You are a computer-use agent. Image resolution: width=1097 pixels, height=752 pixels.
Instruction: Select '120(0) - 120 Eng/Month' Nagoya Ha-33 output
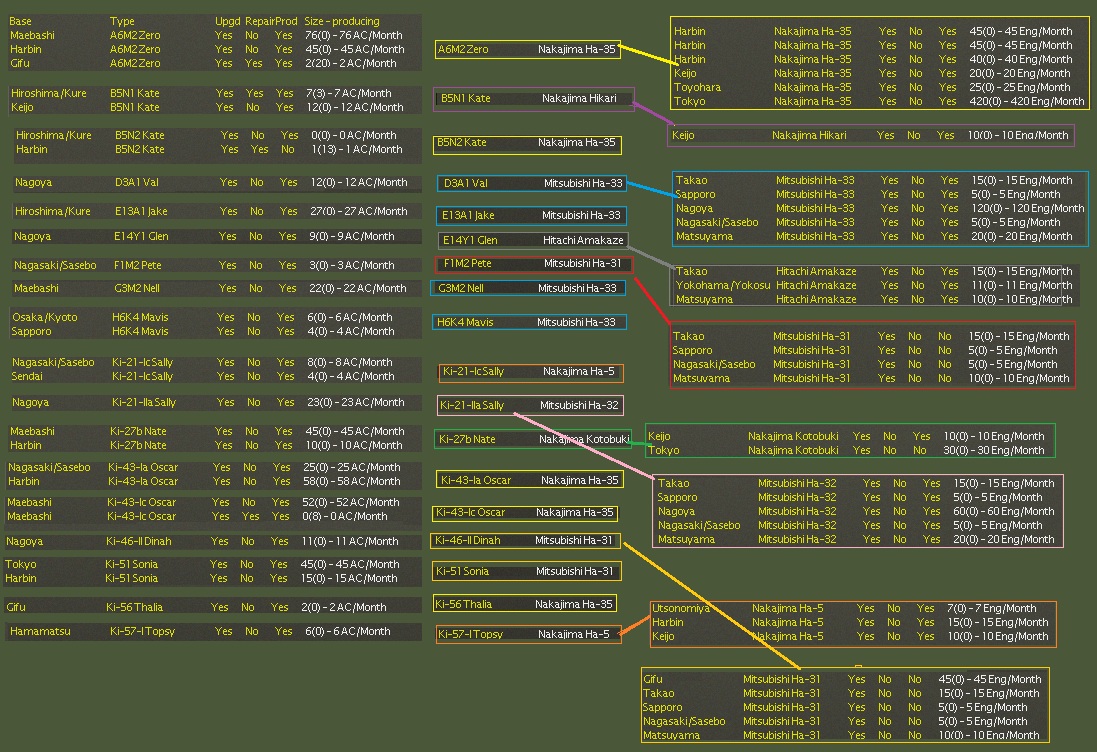[x=1028, y=208]
